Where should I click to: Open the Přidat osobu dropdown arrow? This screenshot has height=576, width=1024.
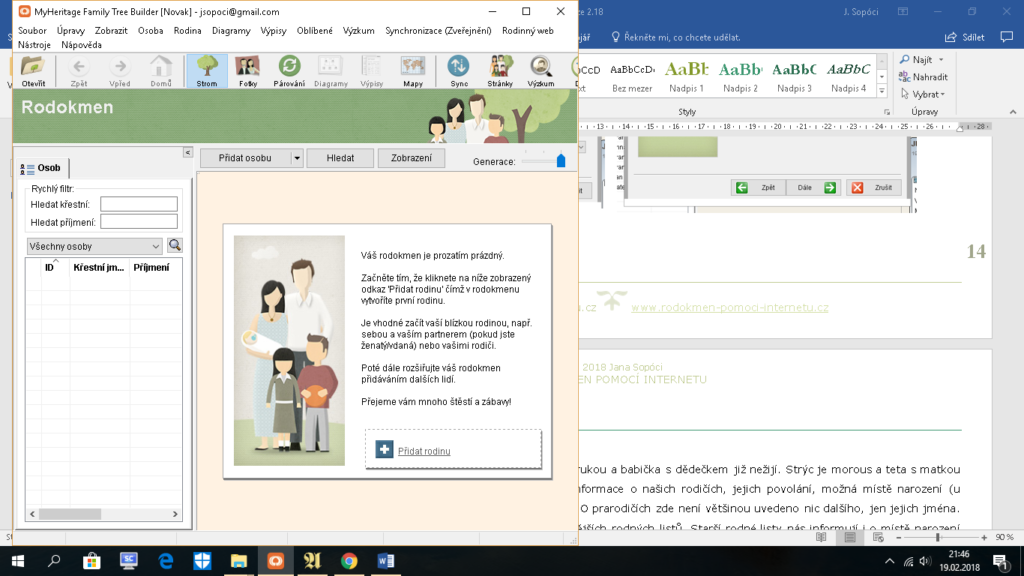point(296,158)
